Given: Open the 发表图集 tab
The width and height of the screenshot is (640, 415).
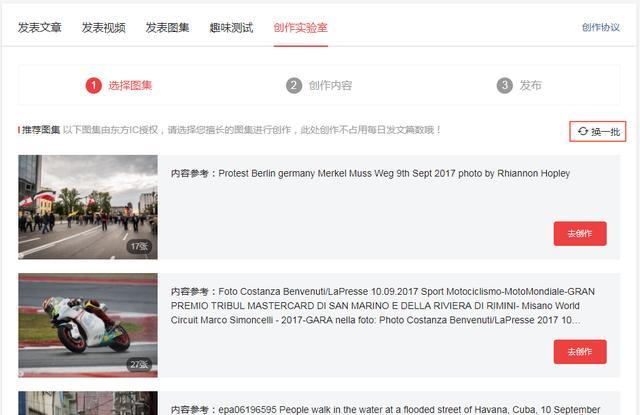Looking at the screenshot, I should coord(167,28).
